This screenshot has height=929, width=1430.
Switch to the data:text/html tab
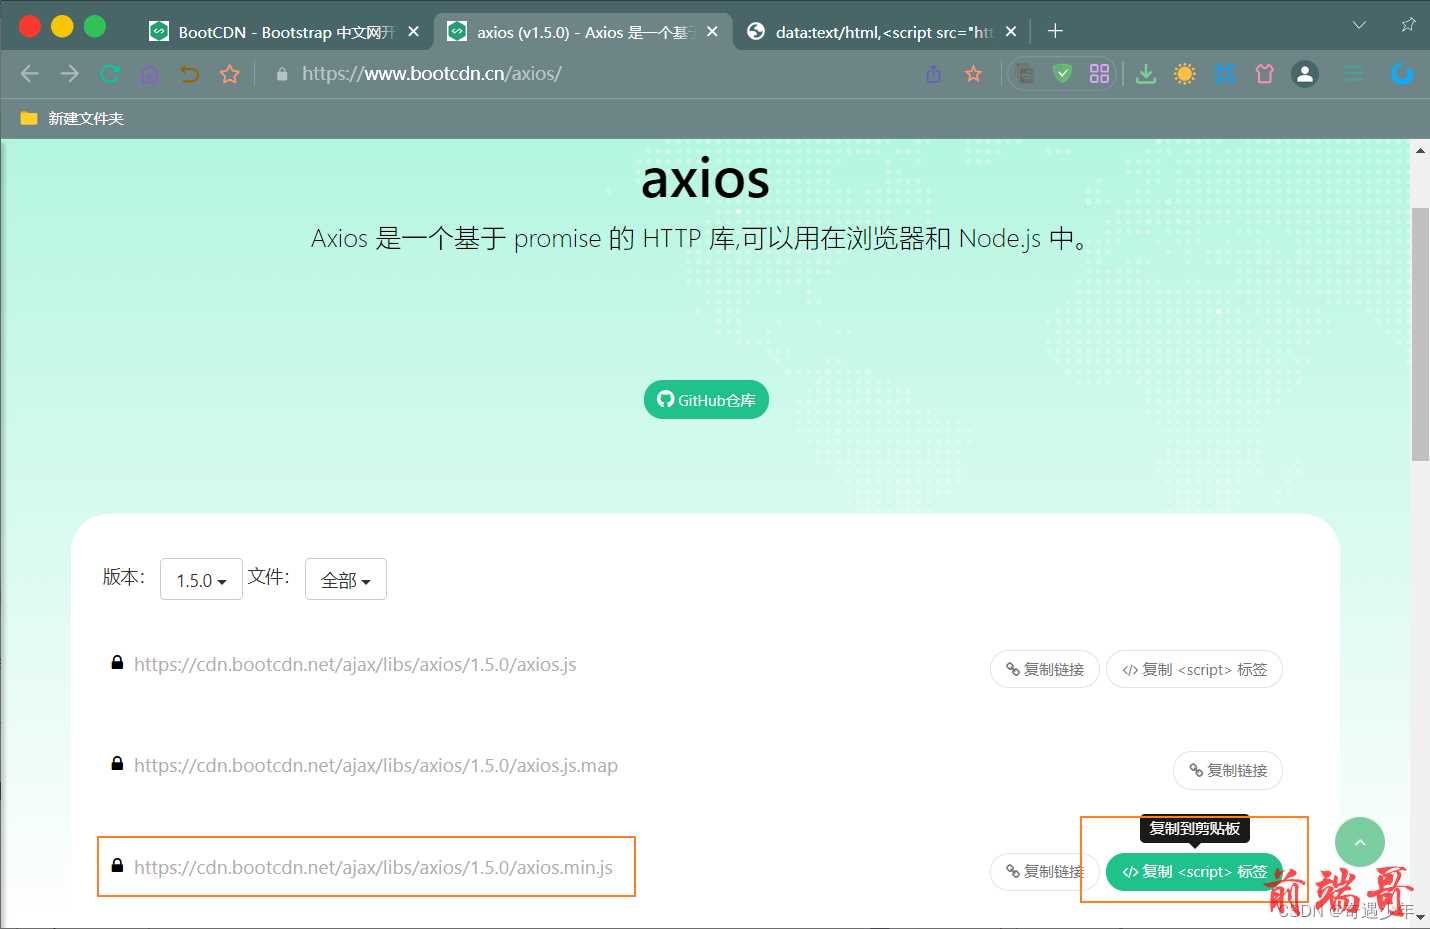tap(883, 32)
